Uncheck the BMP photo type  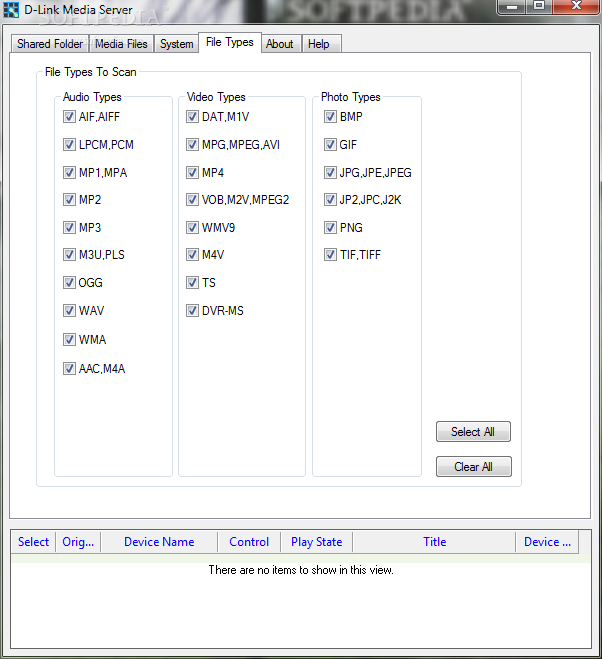pos(330,116)
